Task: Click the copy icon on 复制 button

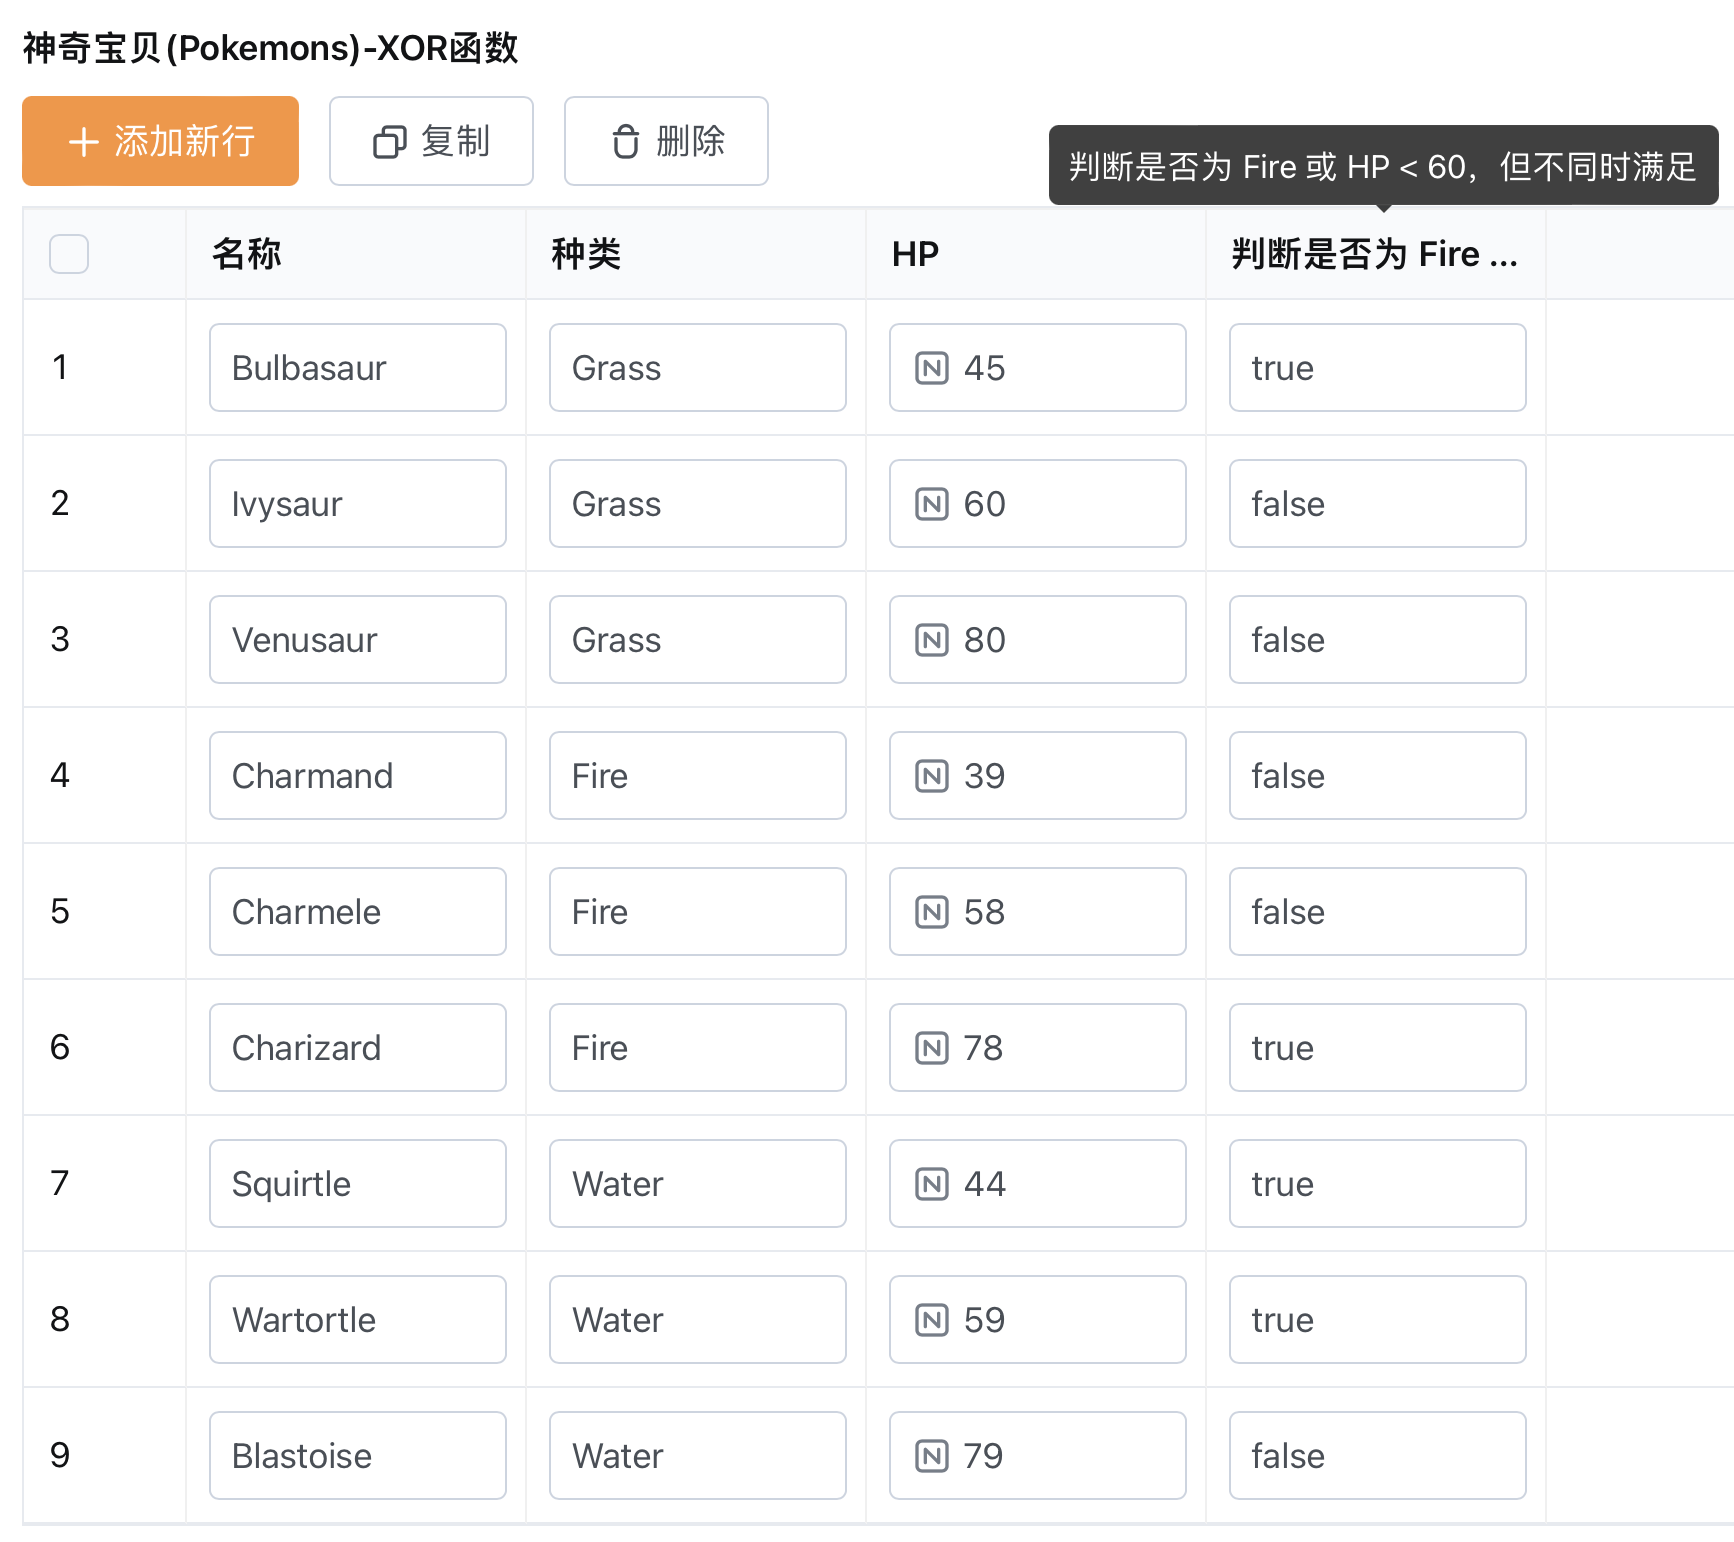Action: click(x=390, y=142)
